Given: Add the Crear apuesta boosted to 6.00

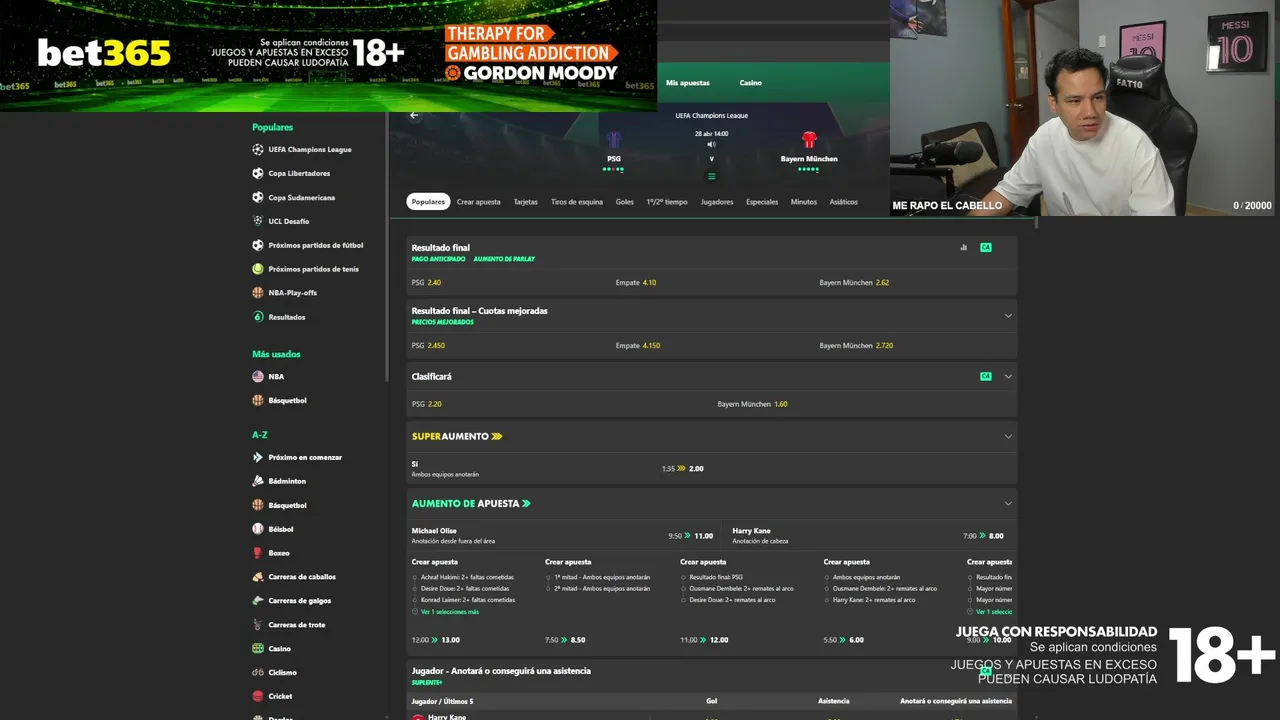Looking at the screenshot, I should tap(843, 640).
